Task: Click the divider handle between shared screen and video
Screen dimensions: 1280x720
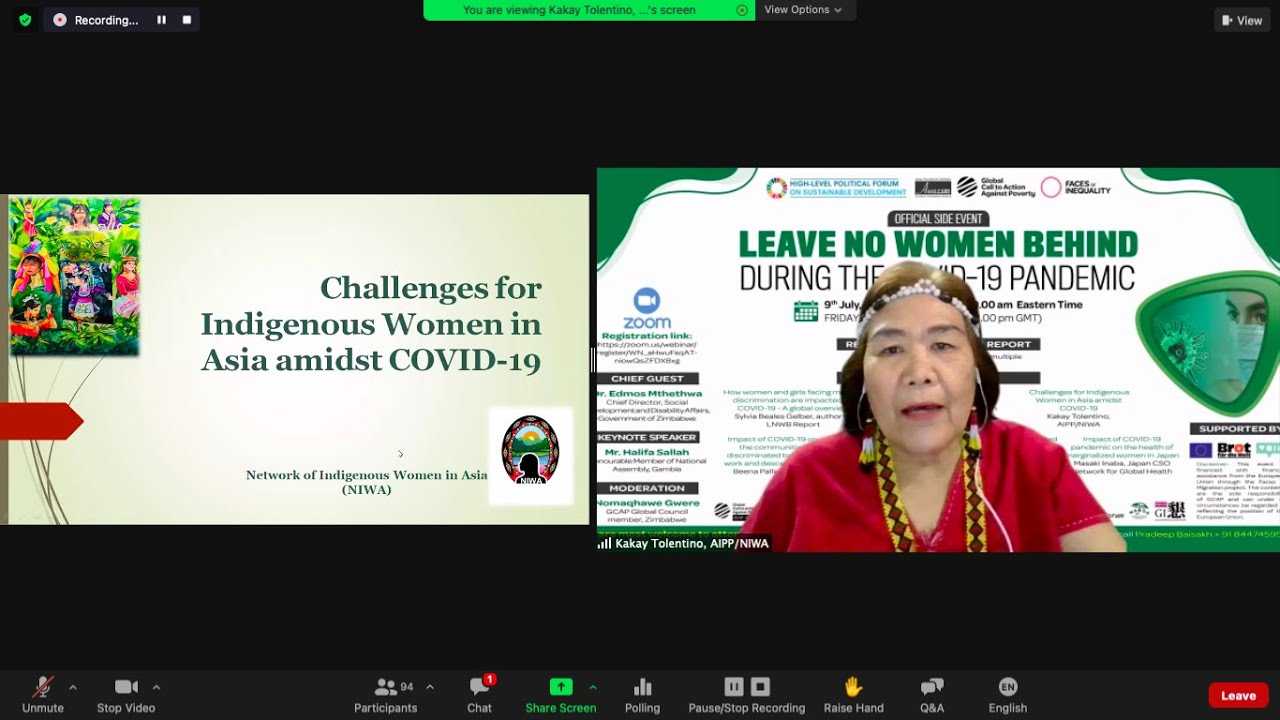Action: (593, 360)
